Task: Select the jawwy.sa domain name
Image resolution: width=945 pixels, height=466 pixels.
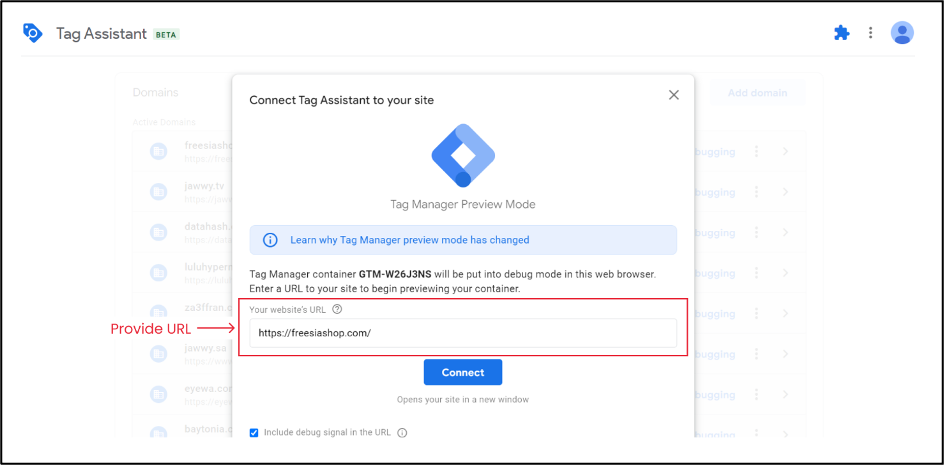Action: tap(205, 348)
